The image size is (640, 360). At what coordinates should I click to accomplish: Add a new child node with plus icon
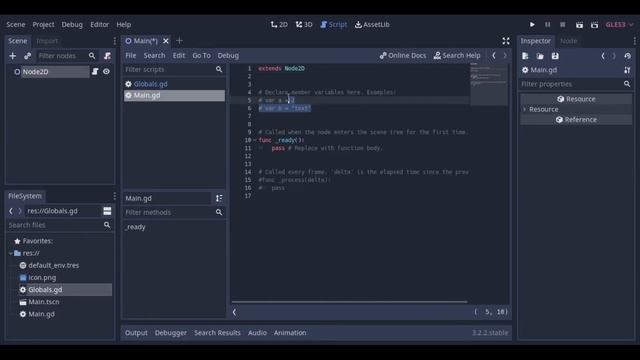[x=13, y=56]
